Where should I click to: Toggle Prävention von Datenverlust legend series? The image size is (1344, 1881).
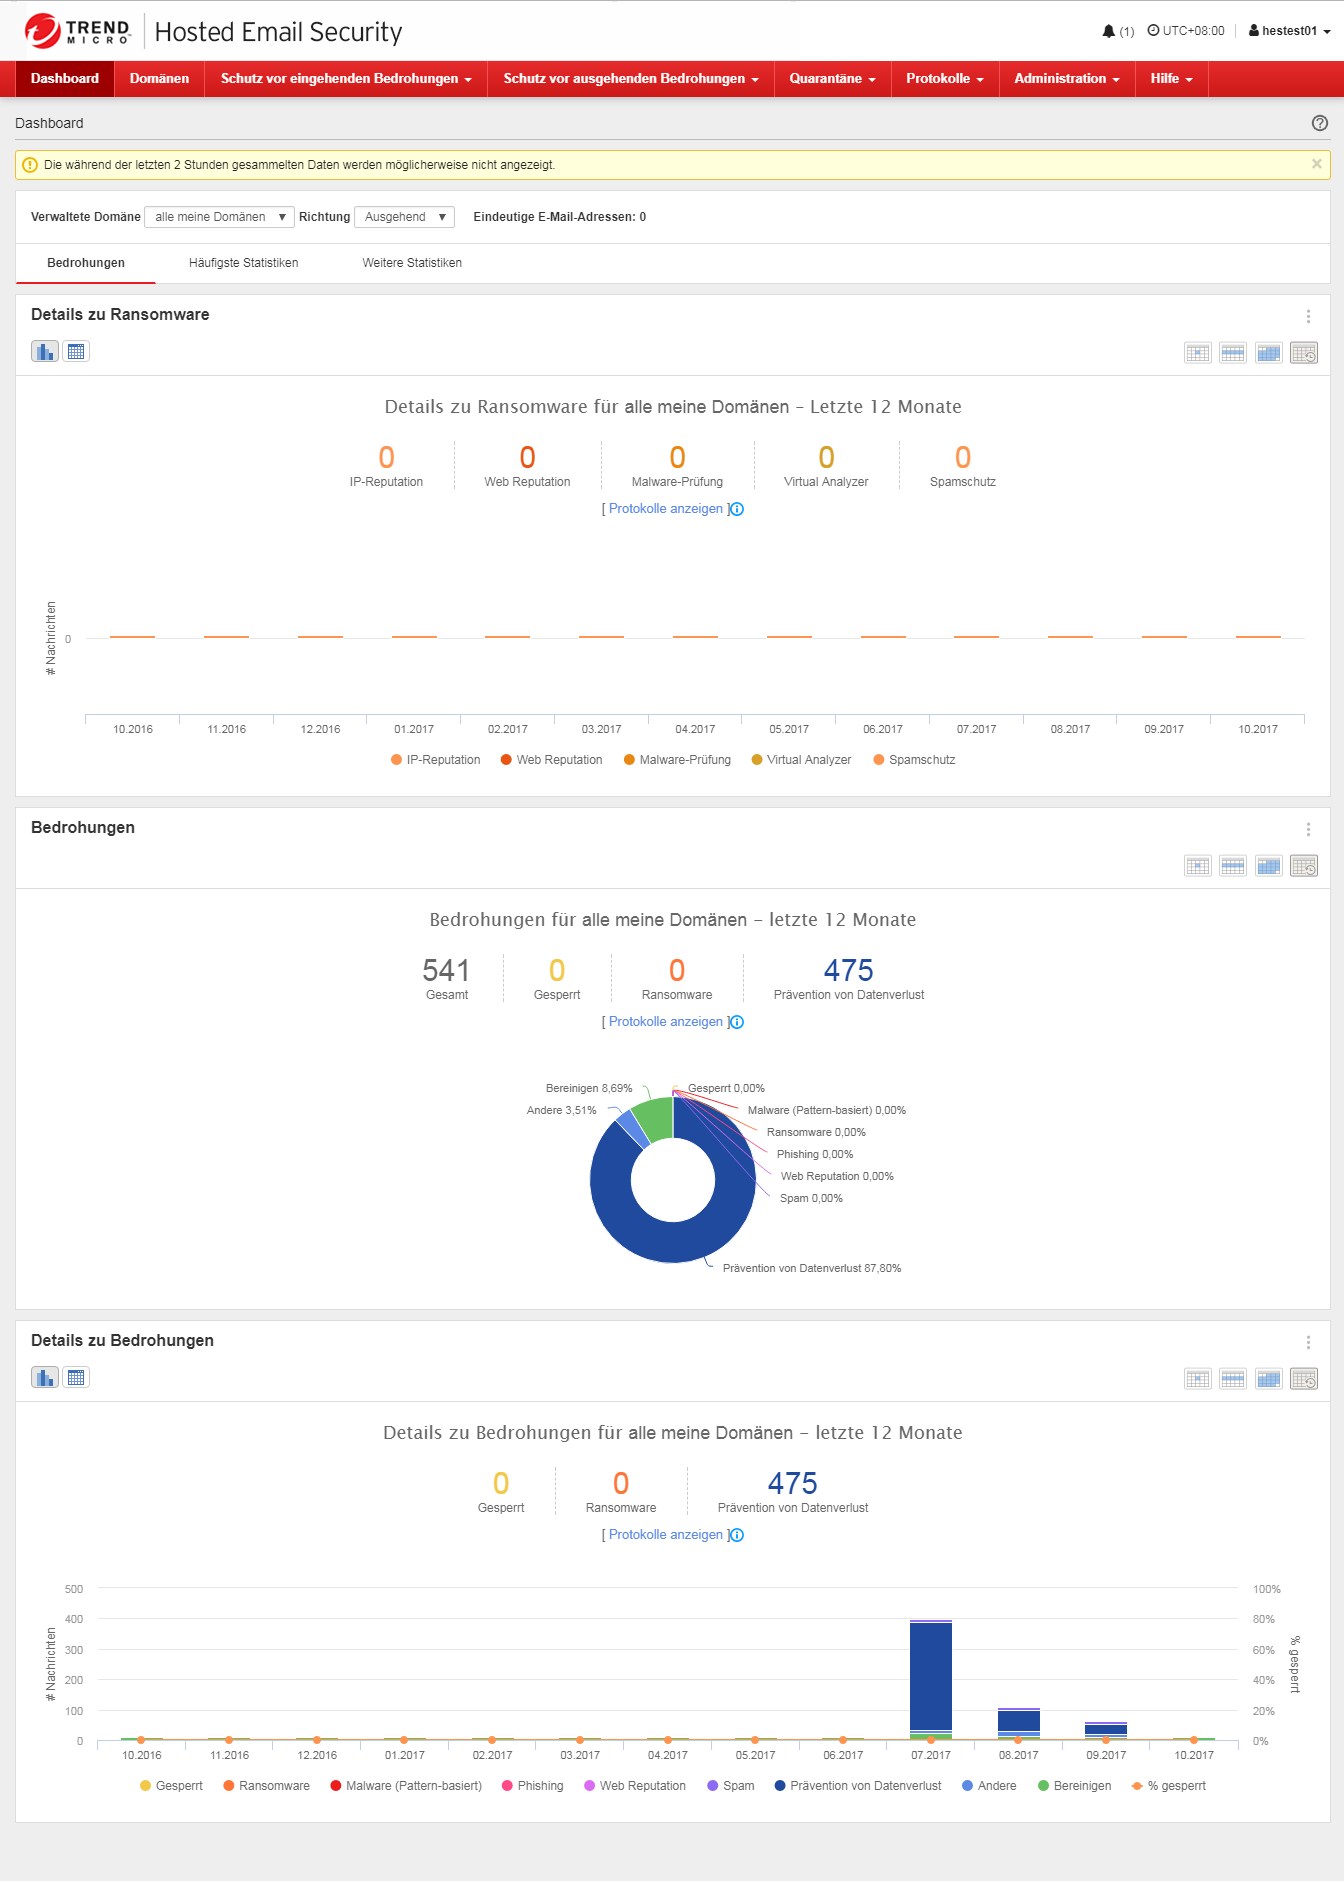(858, 1786)
